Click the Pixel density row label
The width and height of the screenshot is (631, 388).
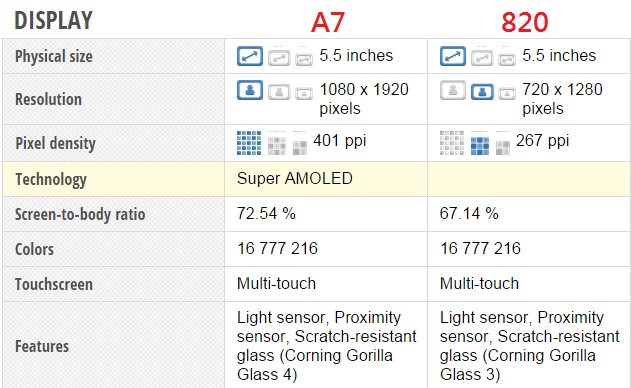(x=56, y=143)
